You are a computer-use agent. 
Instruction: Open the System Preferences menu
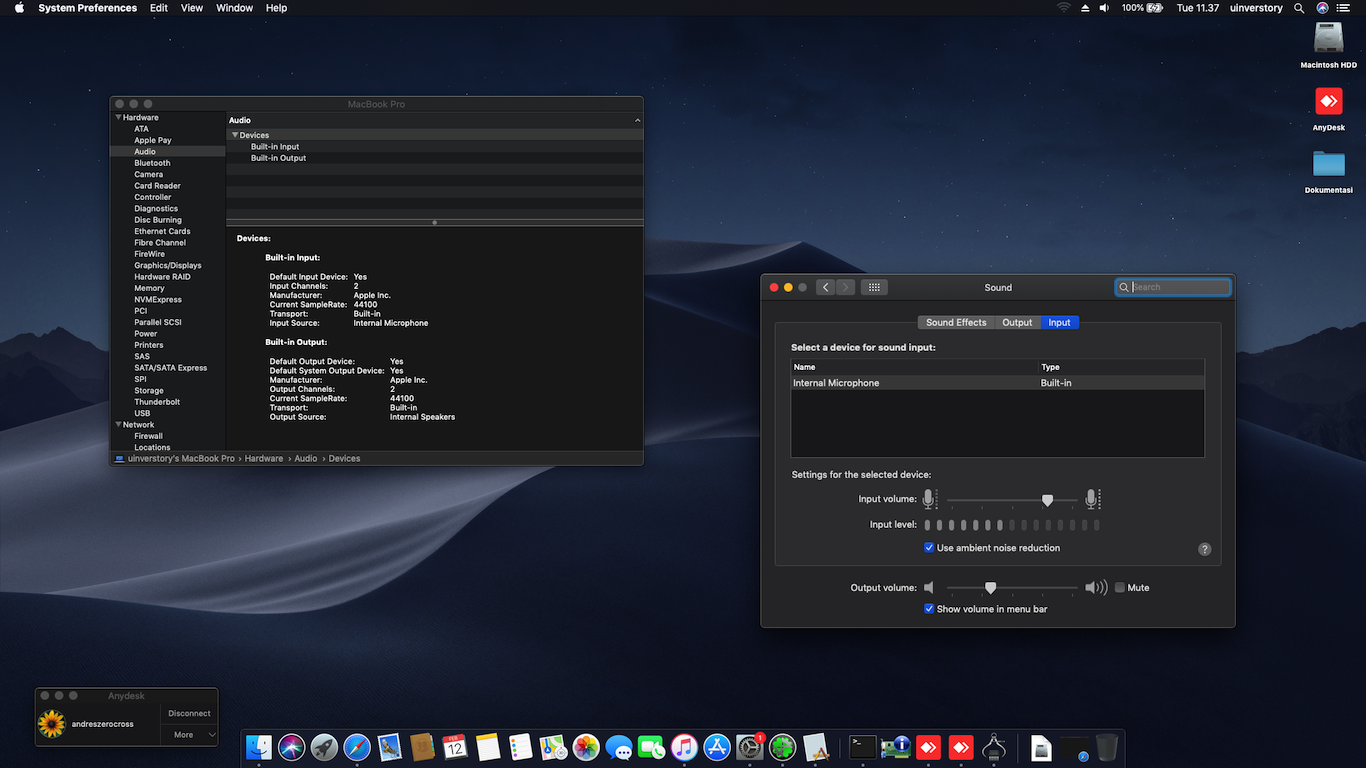pyautogui.click(x=88, y=8)
